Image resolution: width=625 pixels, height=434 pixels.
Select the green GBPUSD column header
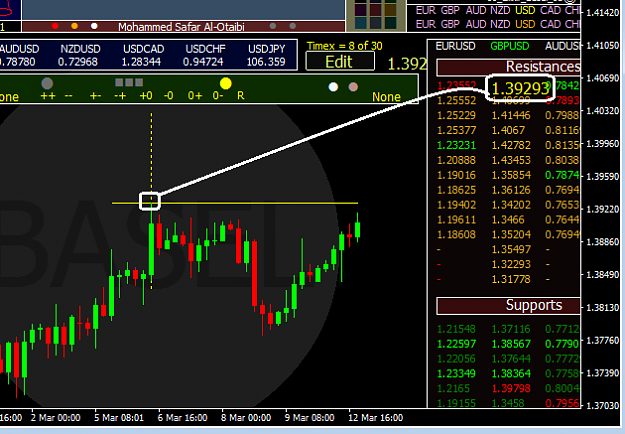point(509,46)
